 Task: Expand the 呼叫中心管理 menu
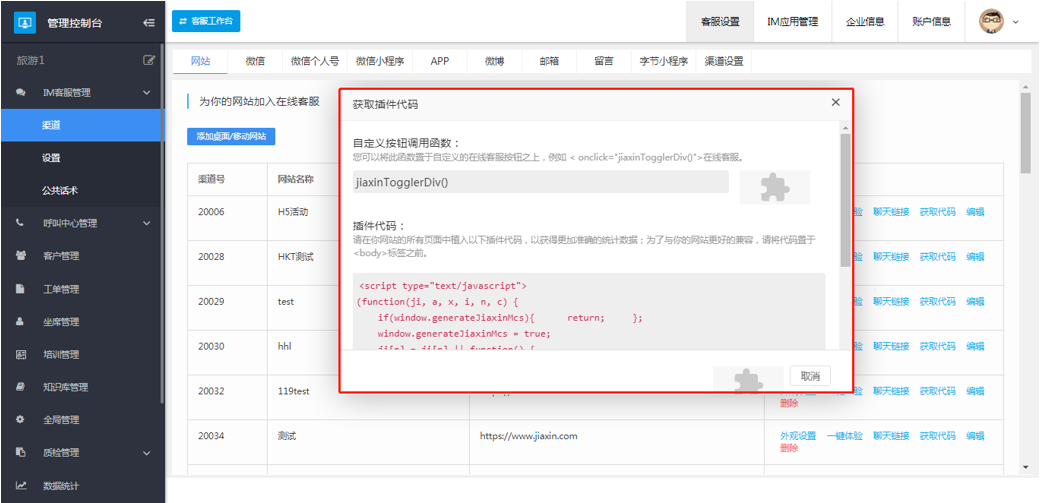pyautogui.click(x=147, y=223)
